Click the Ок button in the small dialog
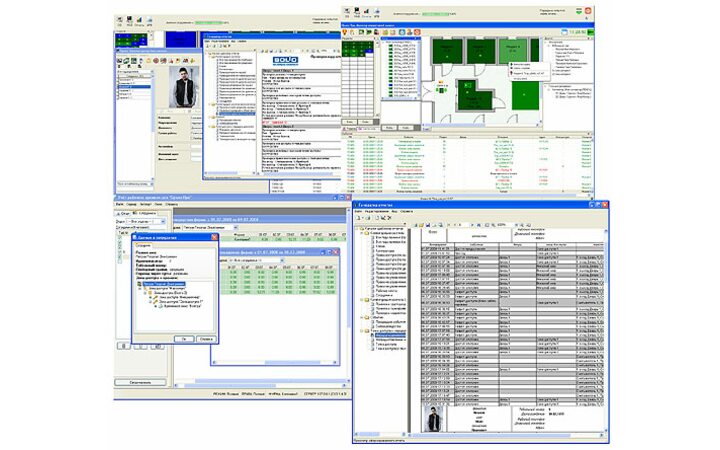This screenshot has height=450, width=720. 186,340
